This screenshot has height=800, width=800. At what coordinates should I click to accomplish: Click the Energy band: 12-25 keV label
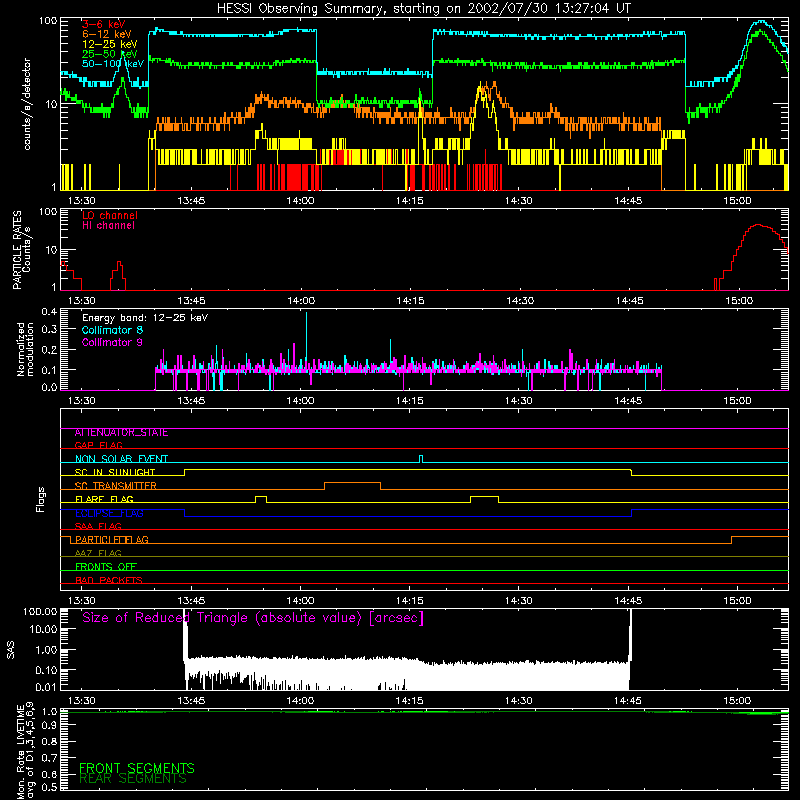point(145,318)
